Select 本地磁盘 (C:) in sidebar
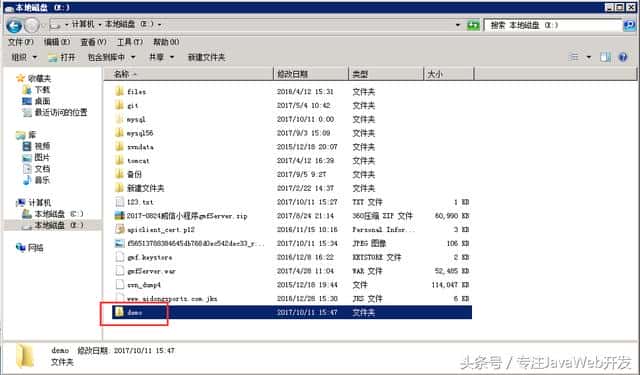The width and height of the screenshot is (640, 375). click(x=59, y=214)
